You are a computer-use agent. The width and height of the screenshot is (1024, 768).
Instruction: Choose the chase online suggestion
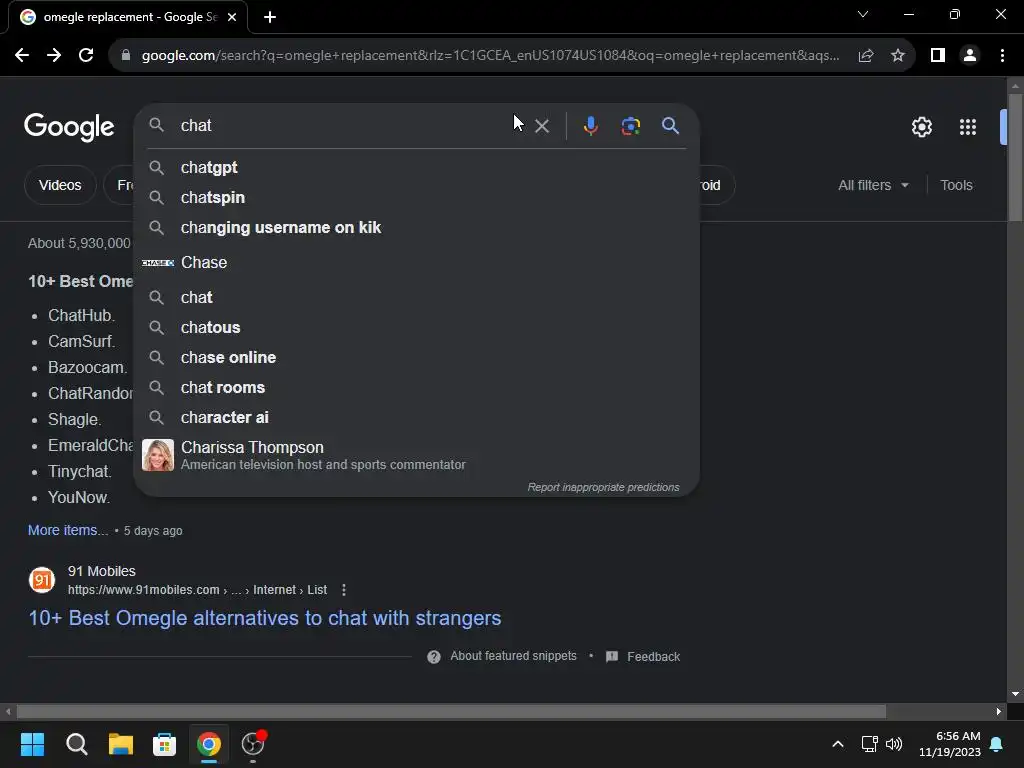click(417, 358)
